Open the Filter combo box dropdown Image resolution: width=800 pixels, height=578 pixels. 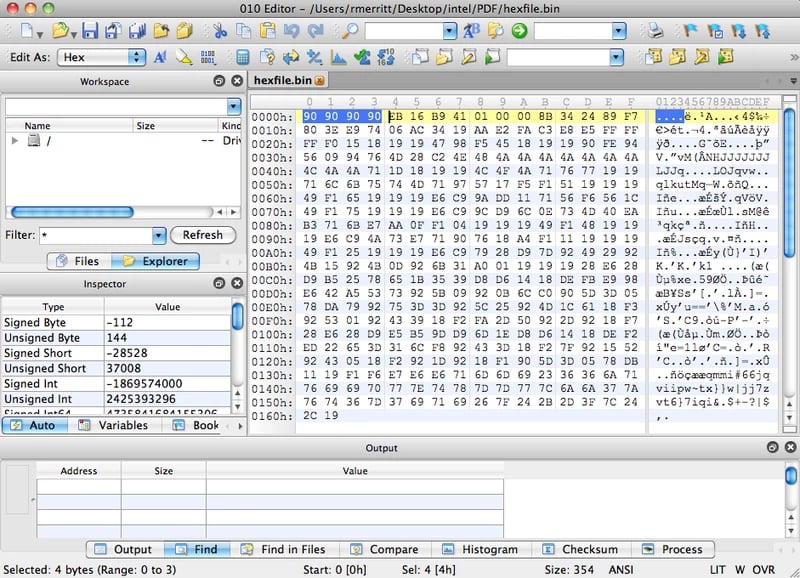coord(158,235)
